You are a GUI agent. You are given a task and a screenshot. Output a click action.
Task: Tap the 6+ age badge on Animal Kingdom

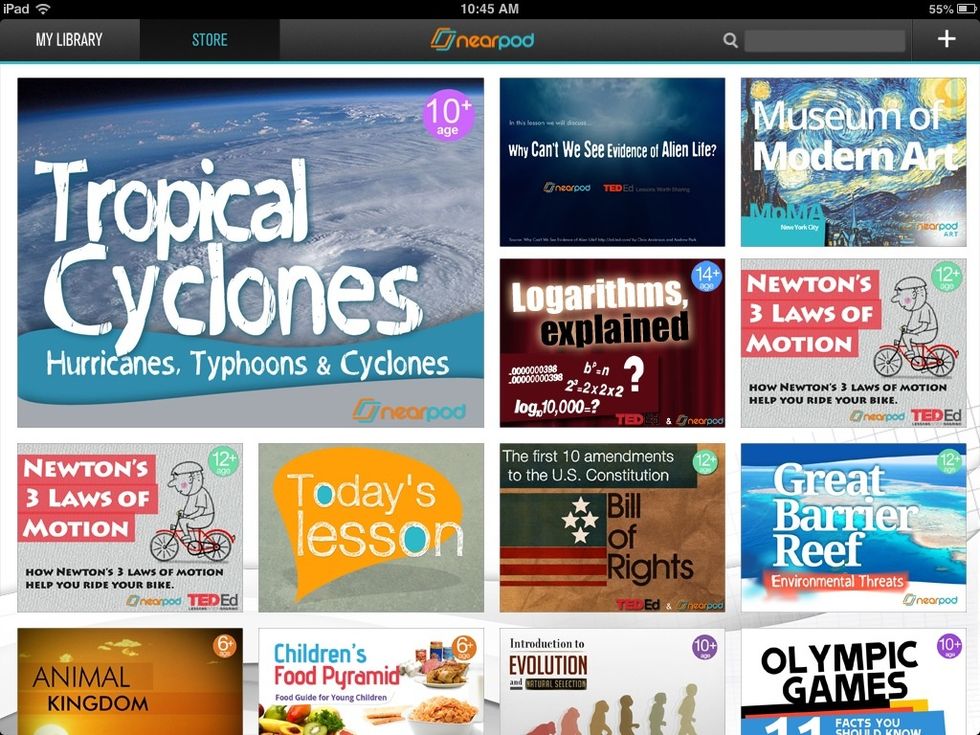[x=224, y=646]
